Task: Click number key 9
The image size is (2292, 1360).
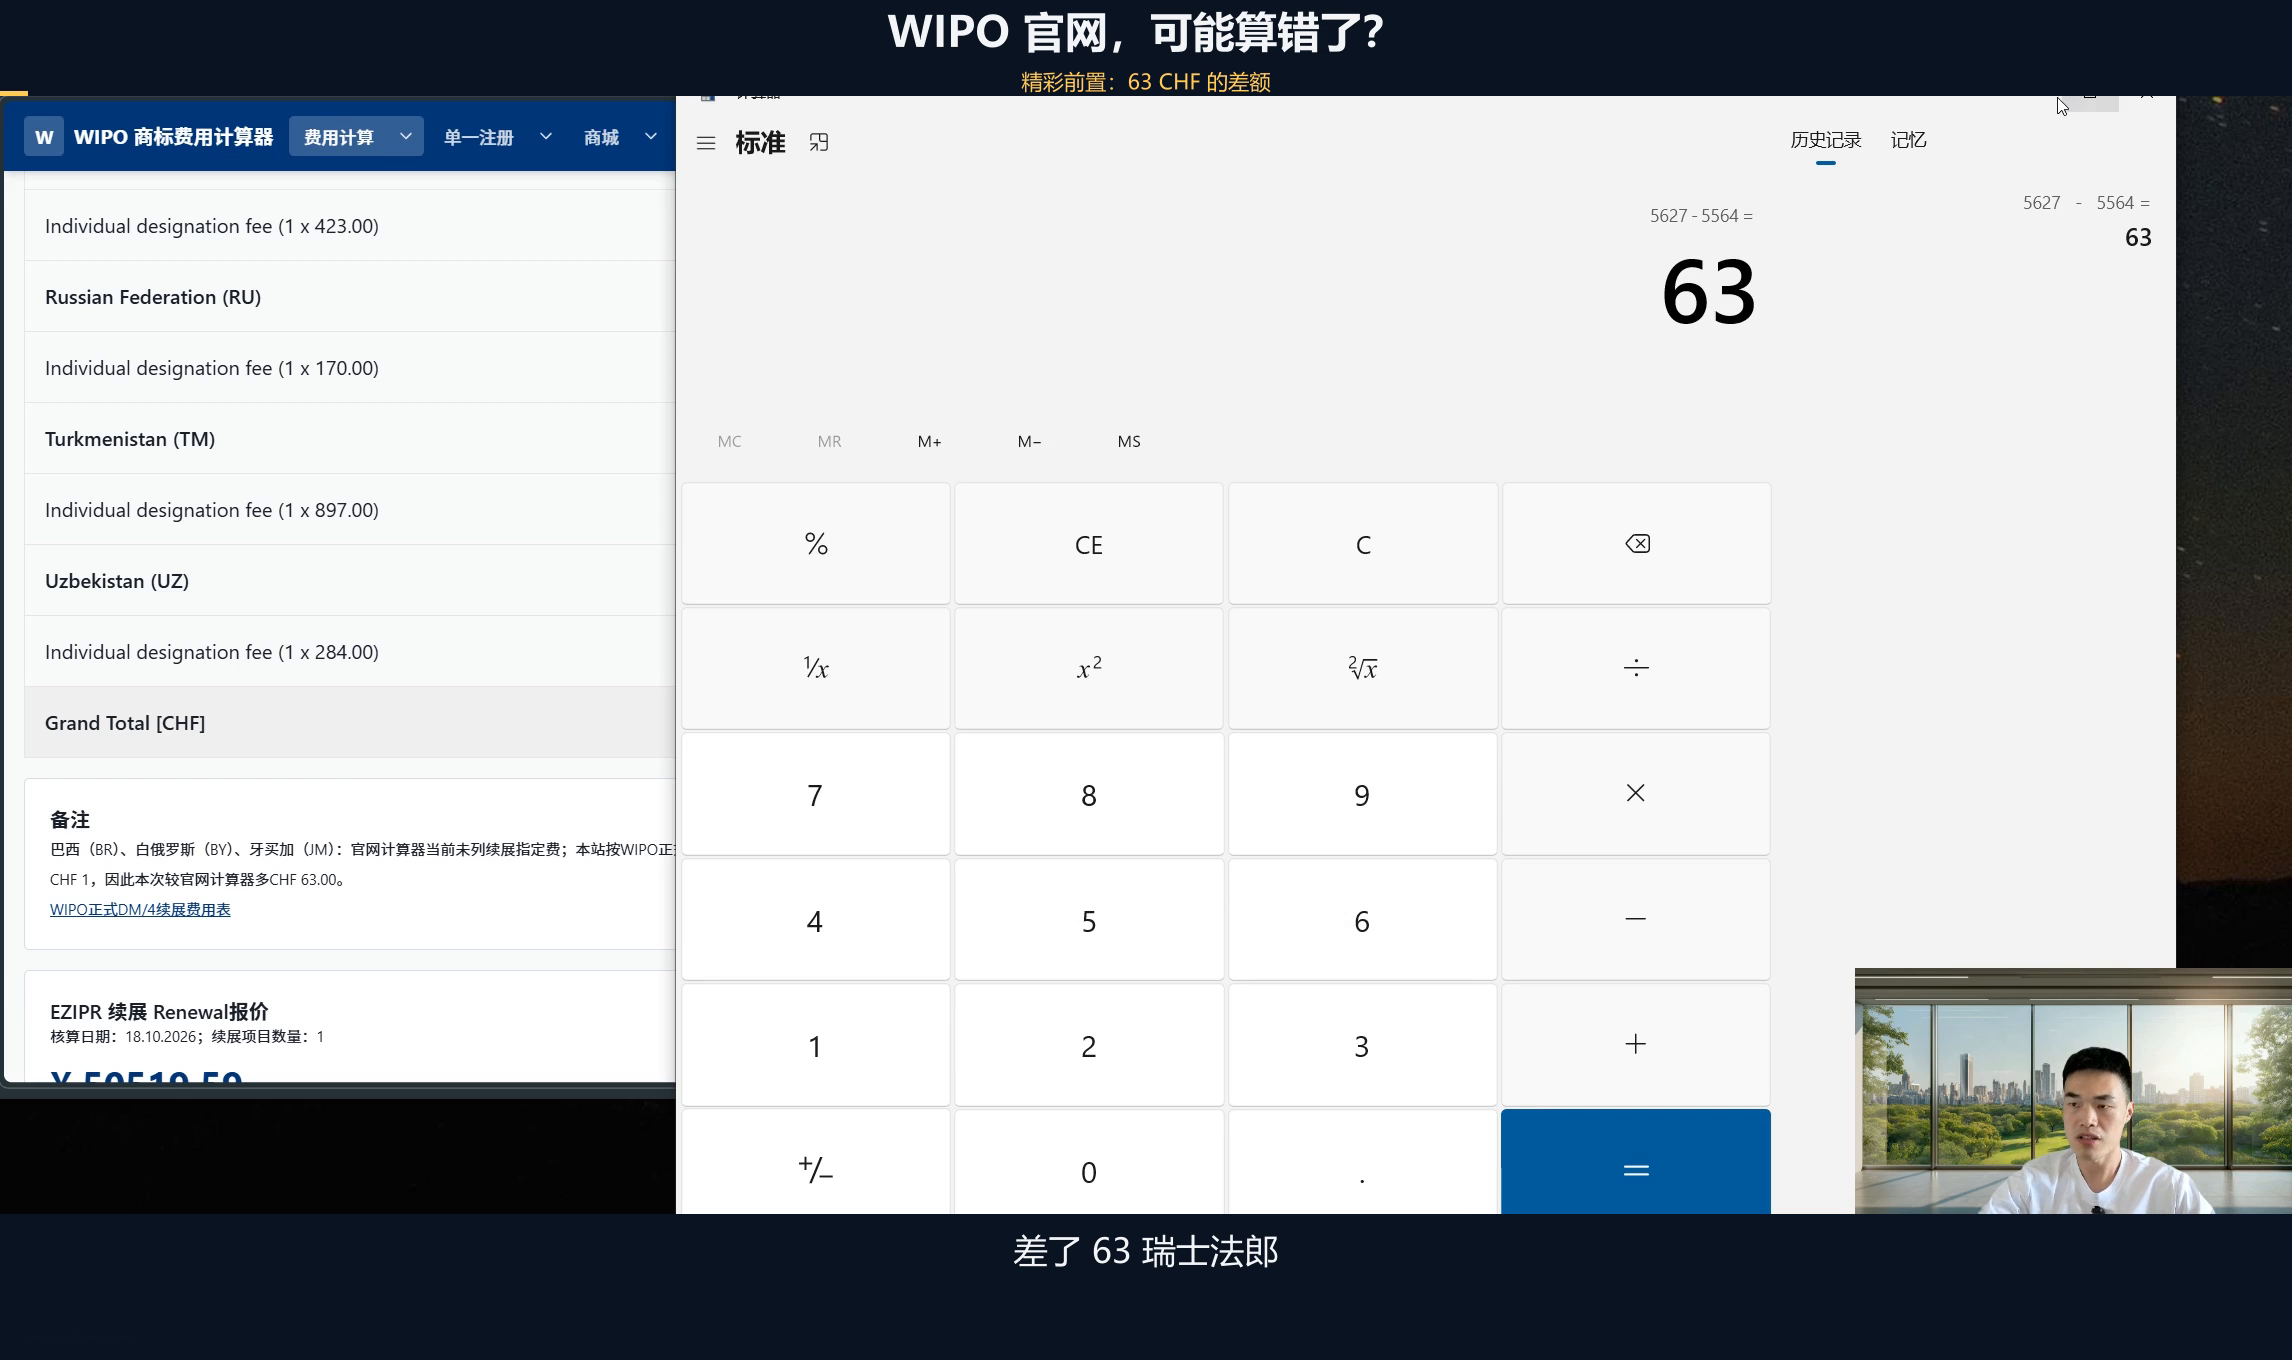Action: [1363, 794]
